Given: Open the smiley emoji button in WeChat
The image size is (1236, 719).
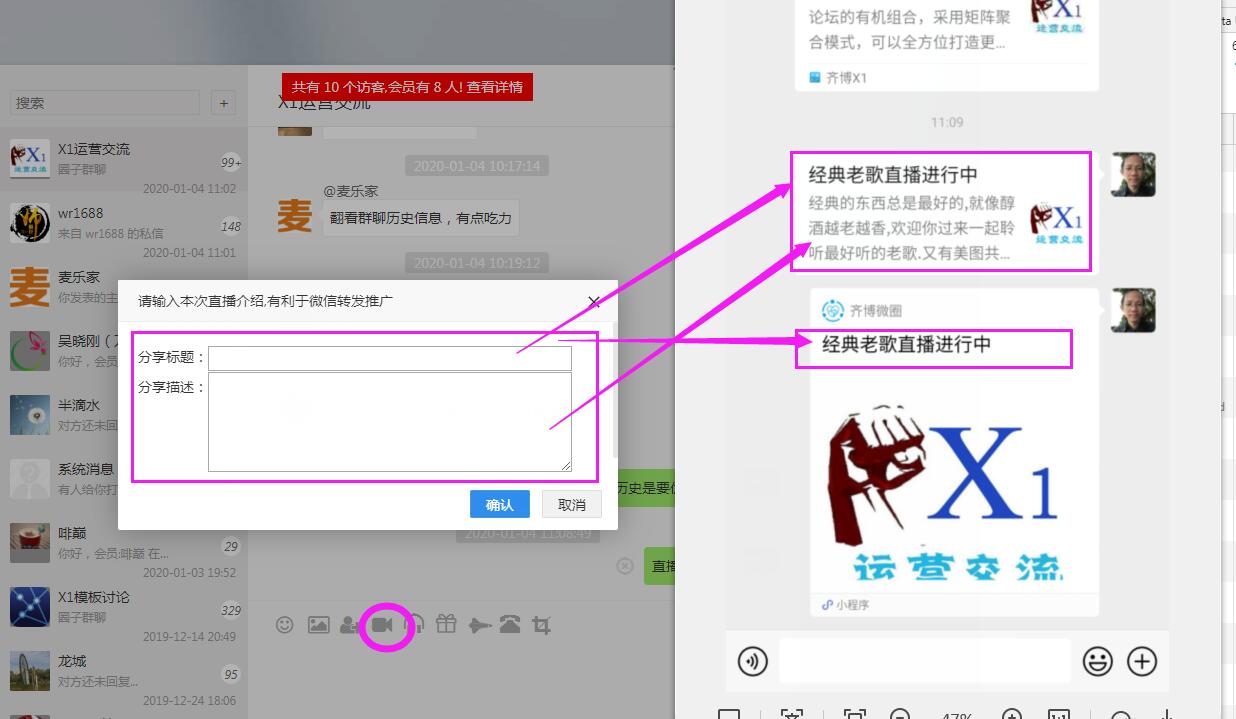Looking at the screenshot, I should point(1097,661).
